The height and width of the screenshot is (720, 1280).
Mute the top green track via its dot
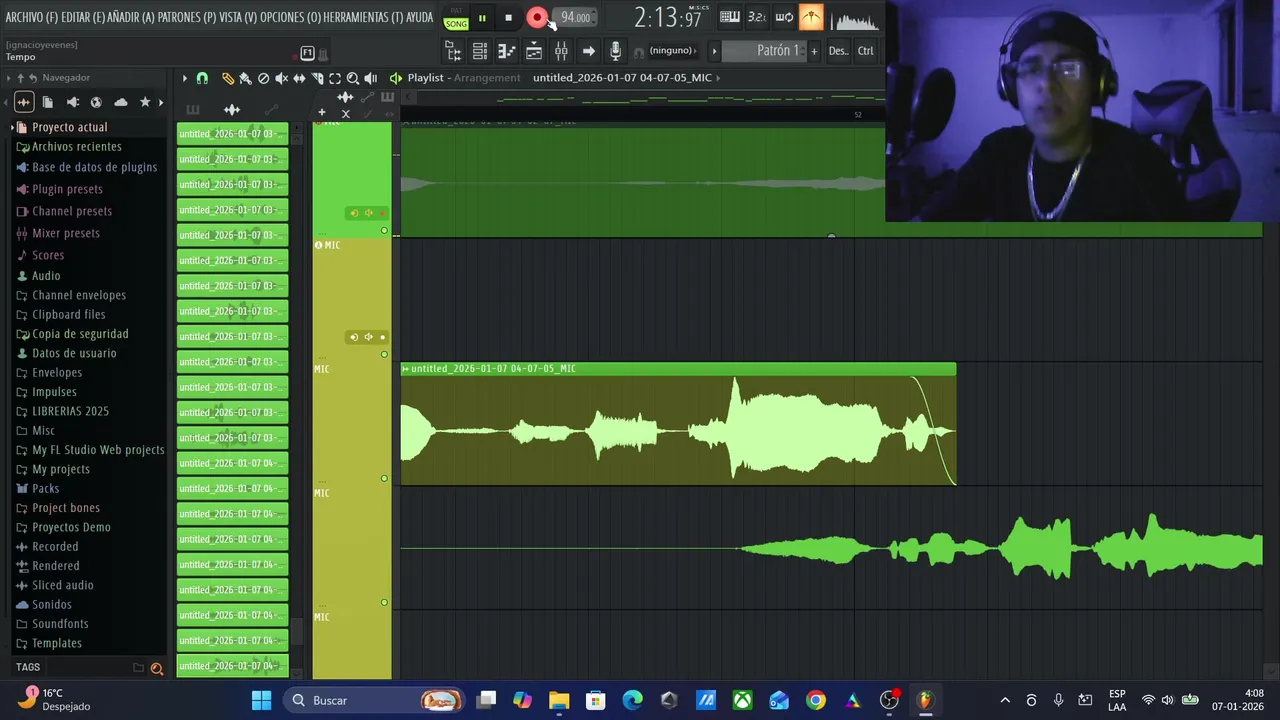point(384,230)
